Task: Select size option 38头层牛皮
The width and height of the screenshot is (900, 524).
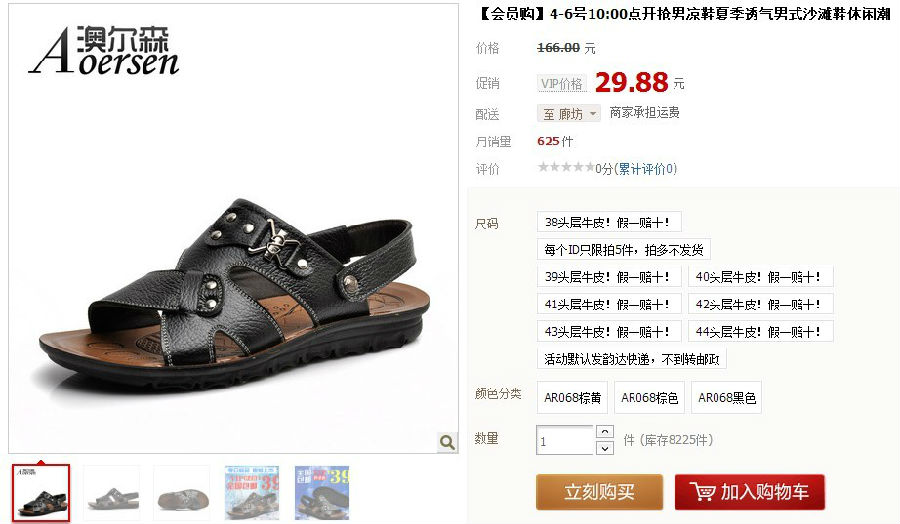Action: (x=609, y=222)
